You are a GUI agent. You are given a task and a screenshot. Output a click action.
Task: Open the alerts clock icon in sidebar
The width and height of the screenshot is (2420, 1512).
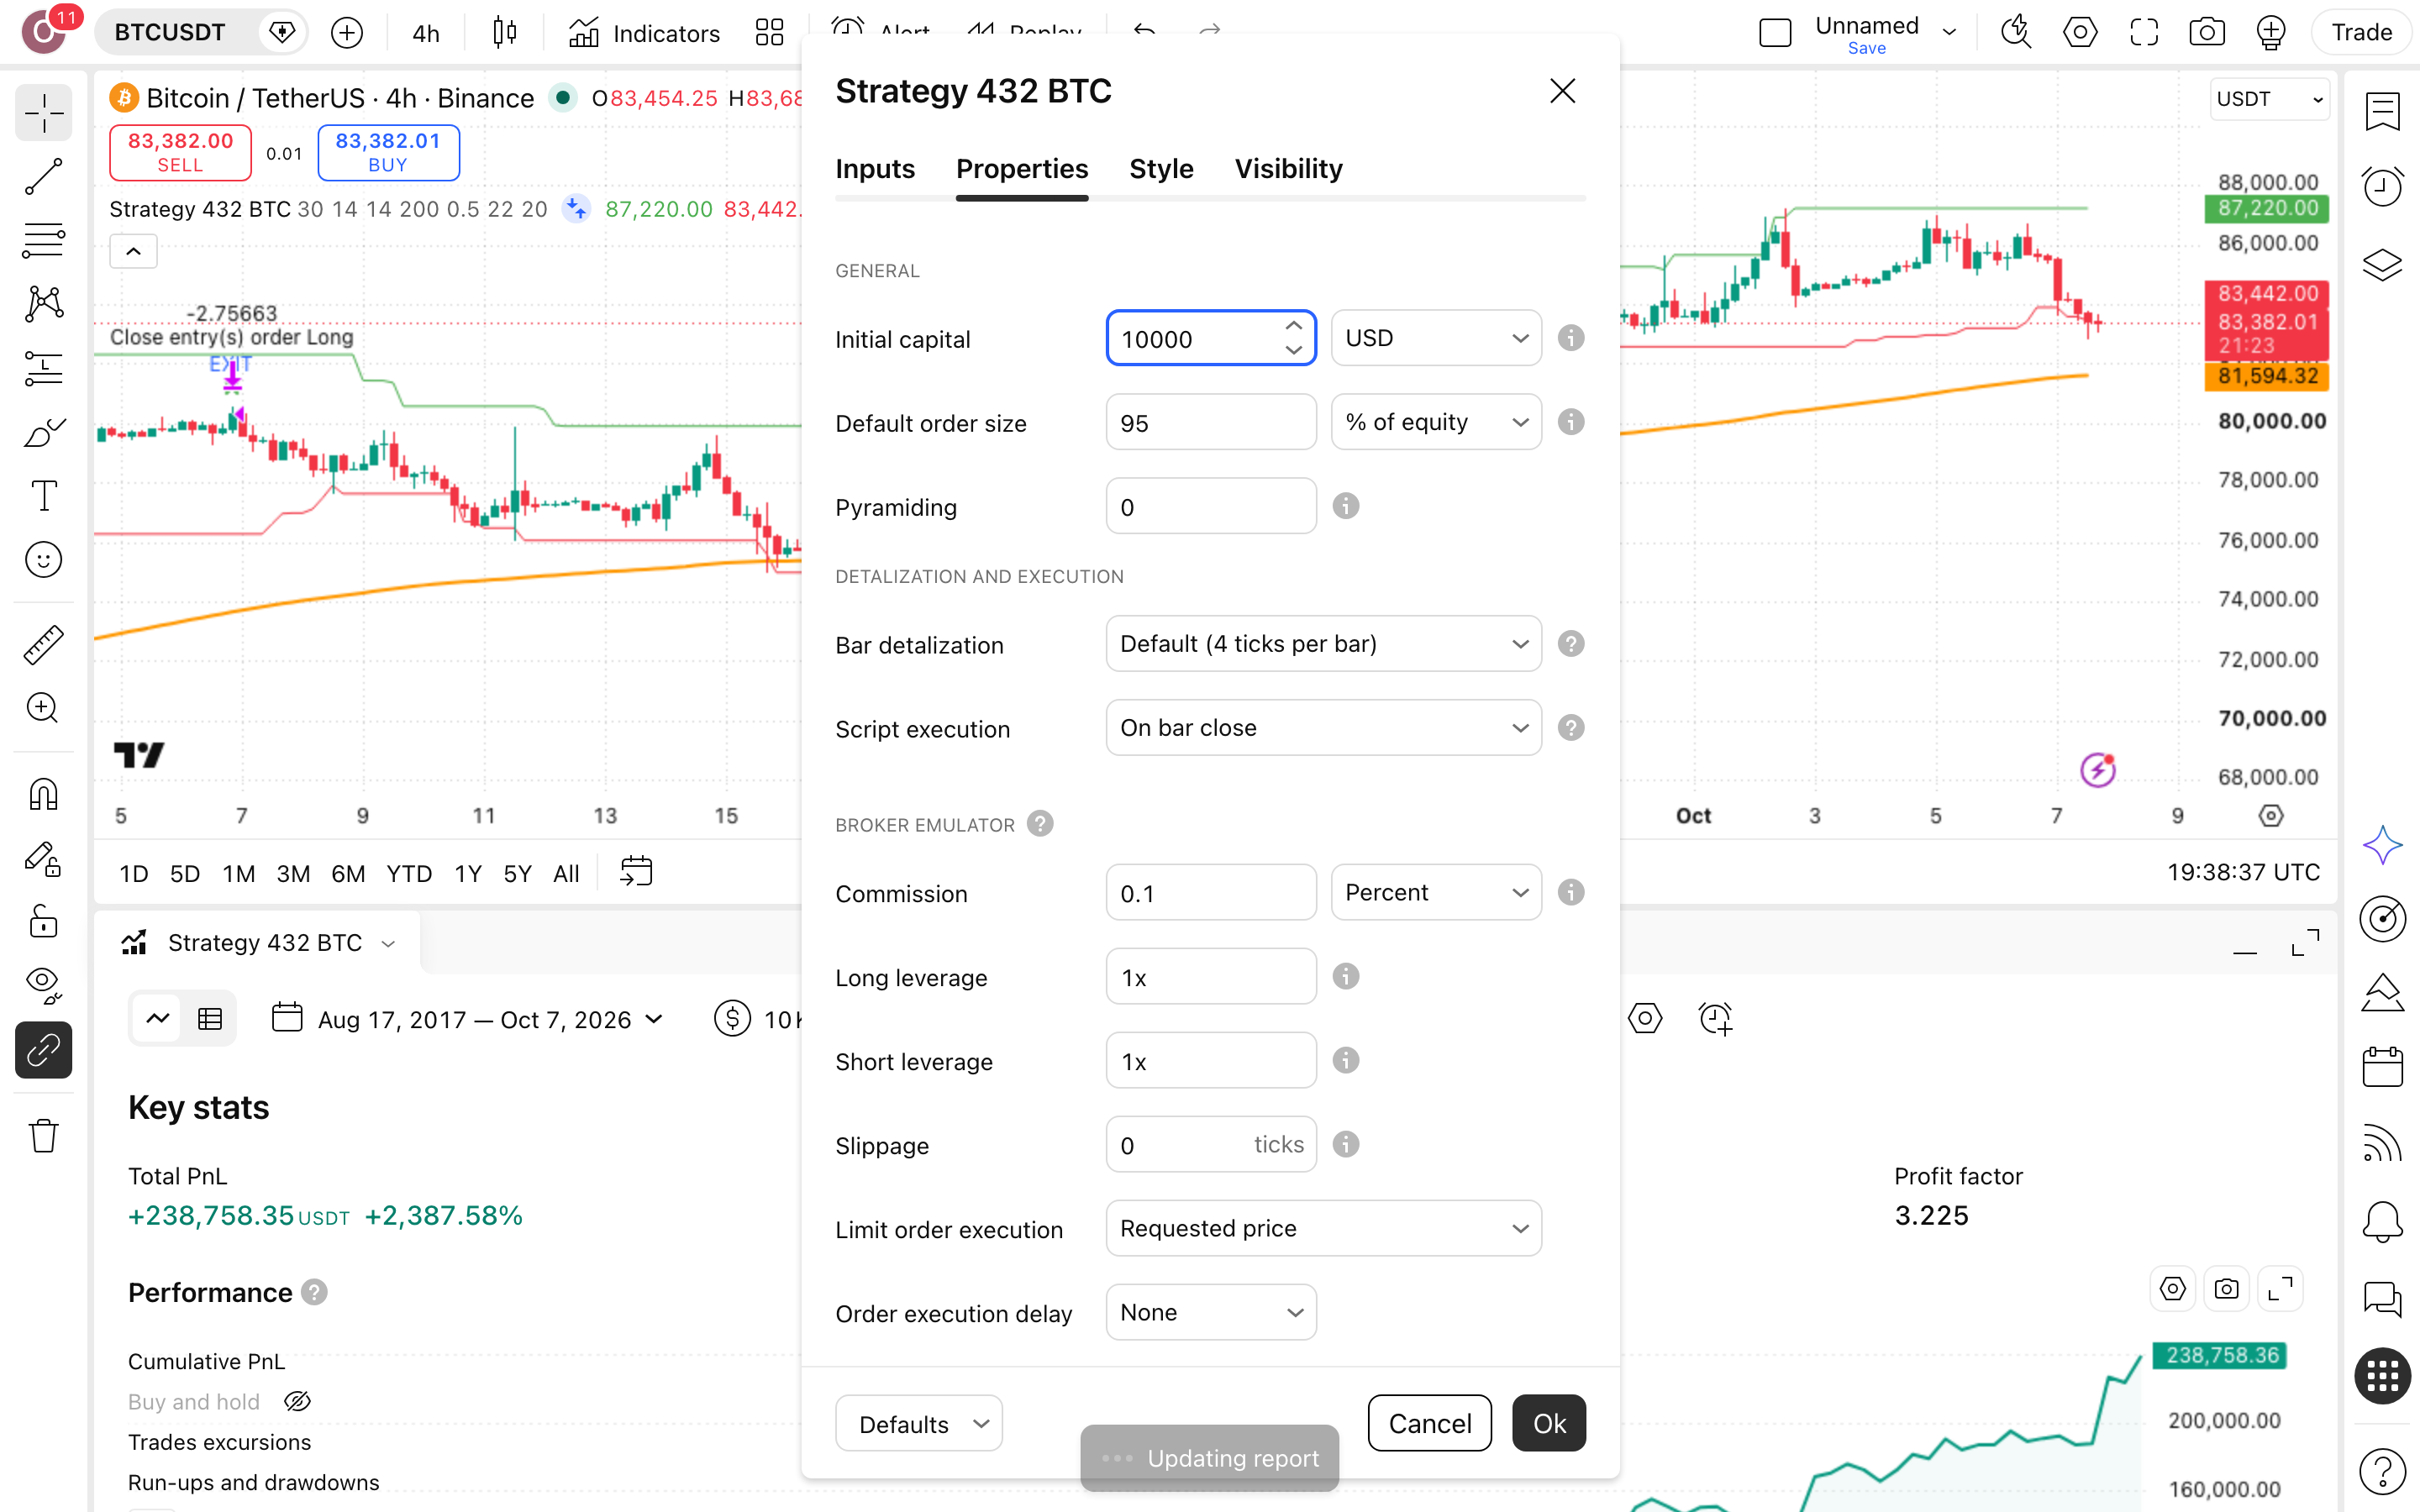tap(2383, 187)
